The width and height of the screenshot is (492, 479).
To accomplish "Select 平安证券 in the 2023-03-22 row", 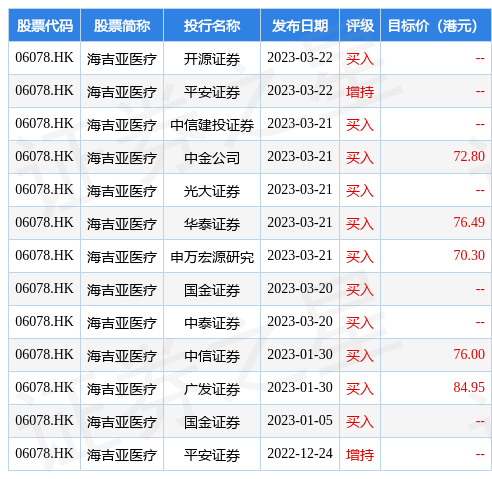I will tap(212, 92).
